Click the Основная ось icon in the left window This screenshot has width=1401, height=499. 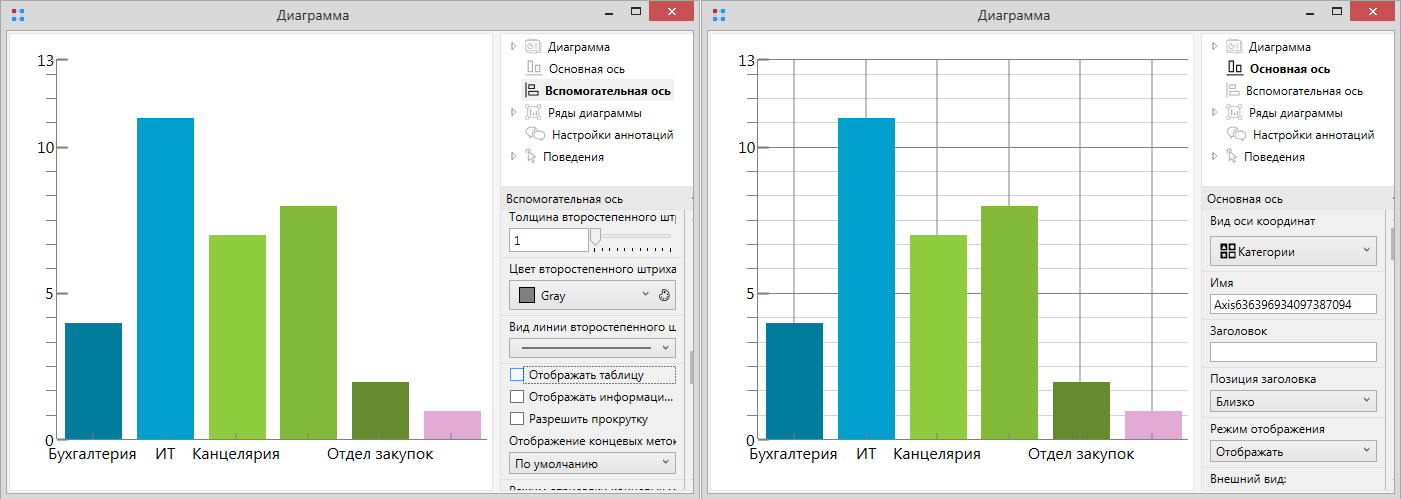[534, 69]
